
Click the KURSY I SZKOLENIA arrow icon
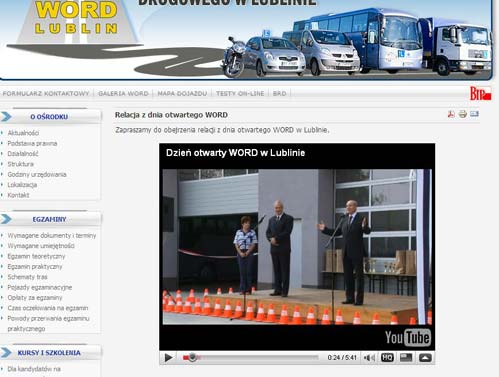click(x=6, y=353)
